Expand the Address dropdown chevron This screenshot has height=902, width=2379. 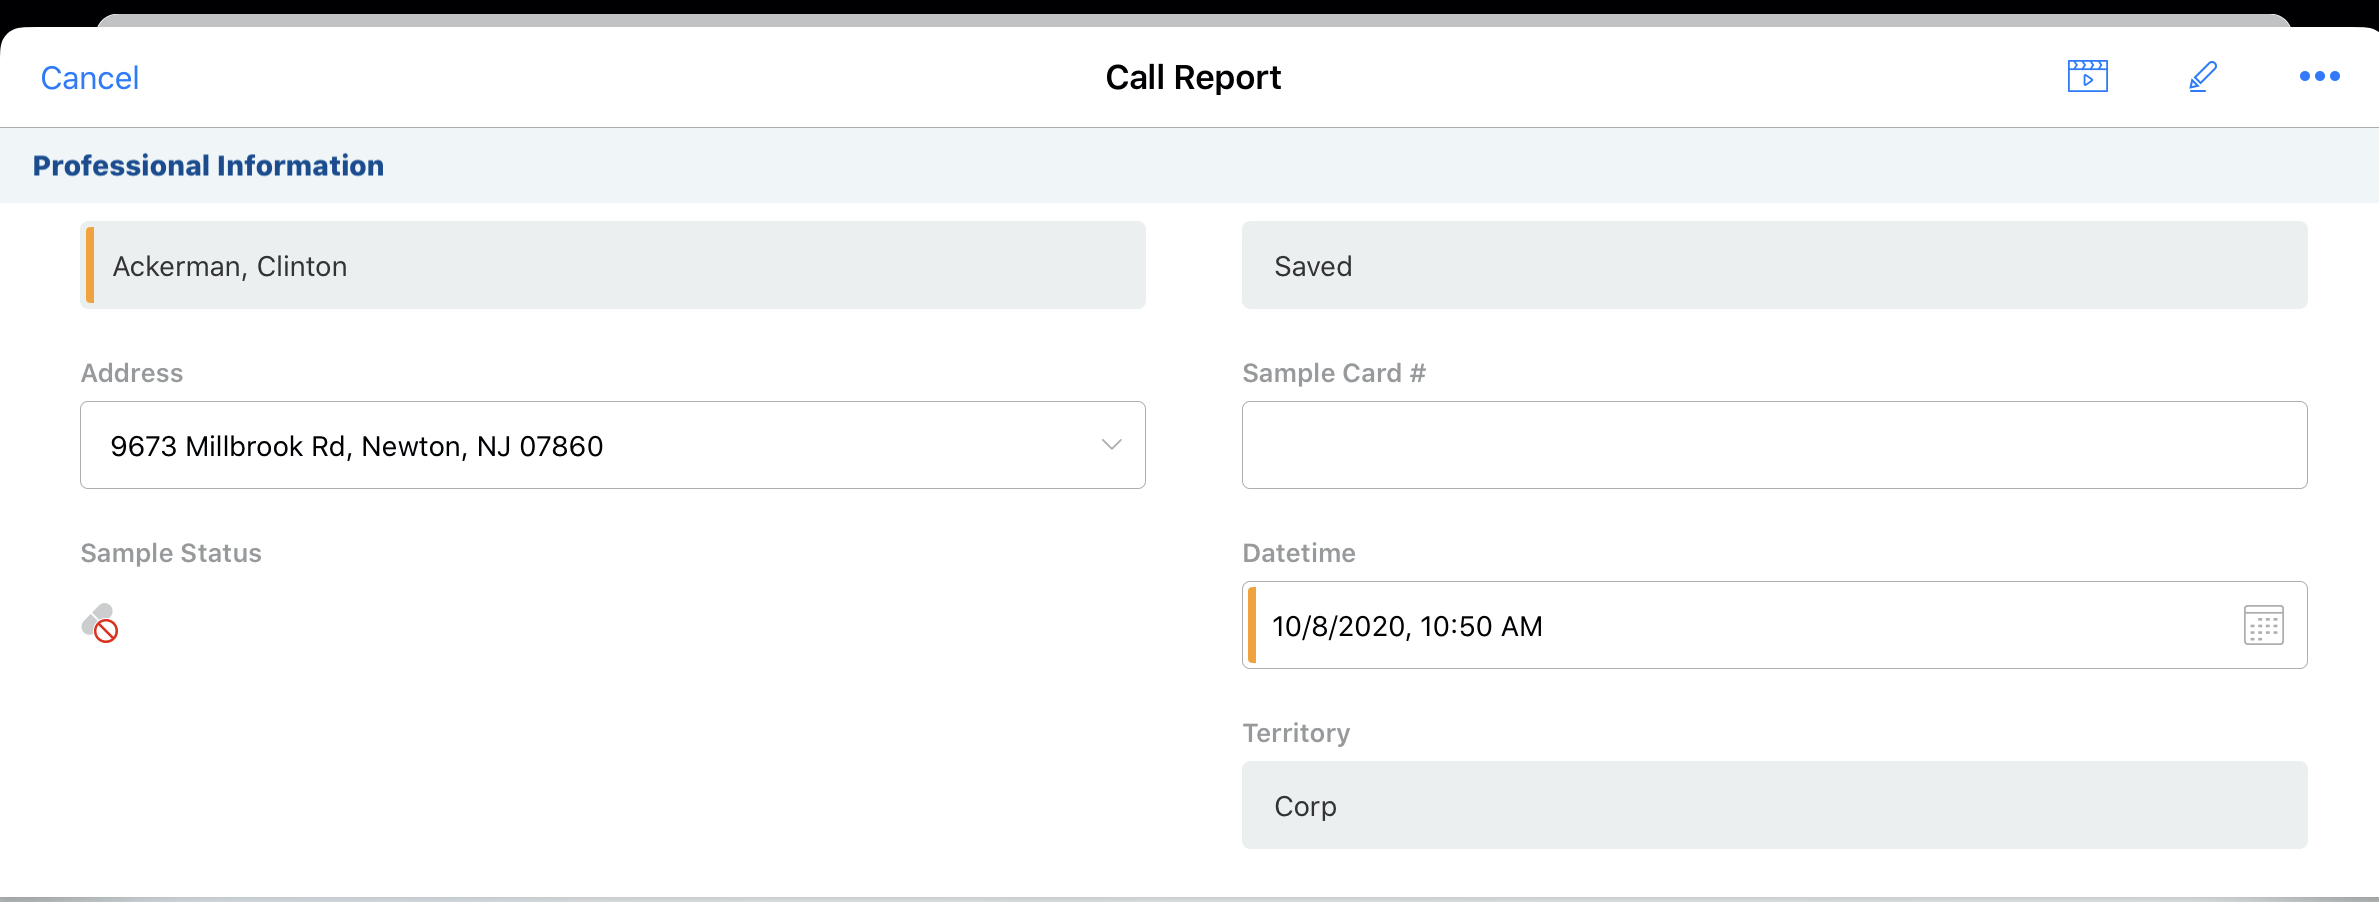click(x=1111, y=445)
